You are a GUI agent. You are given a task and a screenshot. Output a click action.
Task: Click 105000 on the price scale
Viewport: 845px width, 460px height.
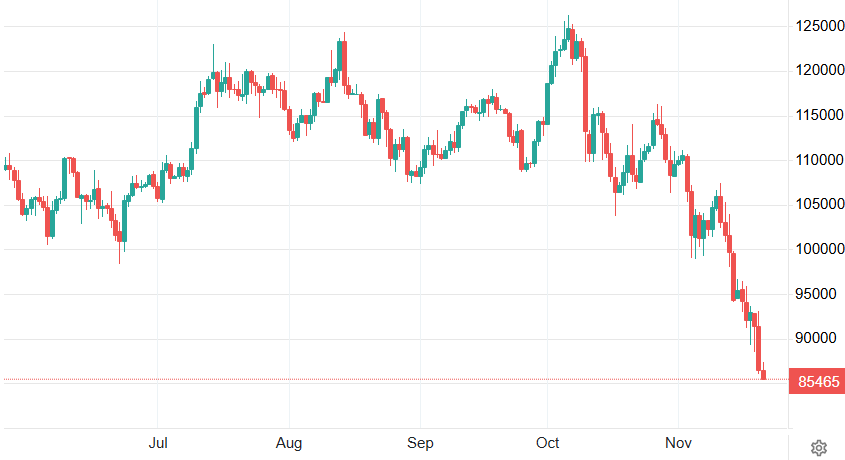click(816, 204)
